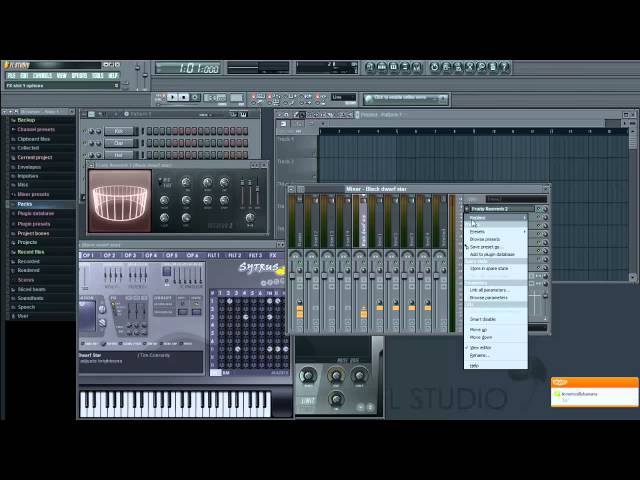Toggle last step of the Hat row
Viewport: 640px width, 480px height.
coord(245,155)
